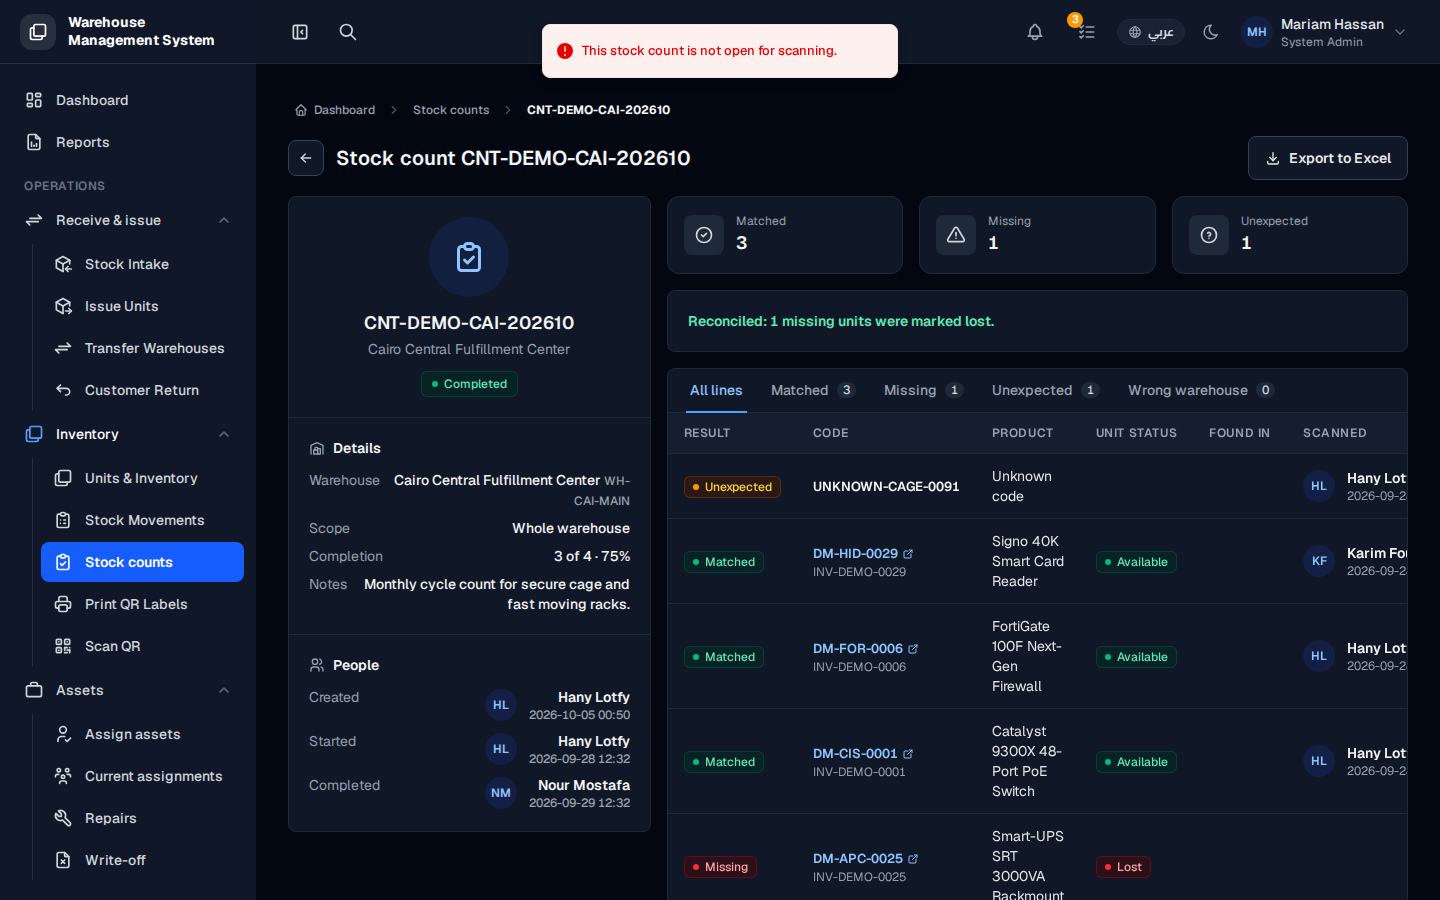The height and width of the screenshot is (900, 1440).
Task: Open Units & Inventory page
Action: (142, 478)
